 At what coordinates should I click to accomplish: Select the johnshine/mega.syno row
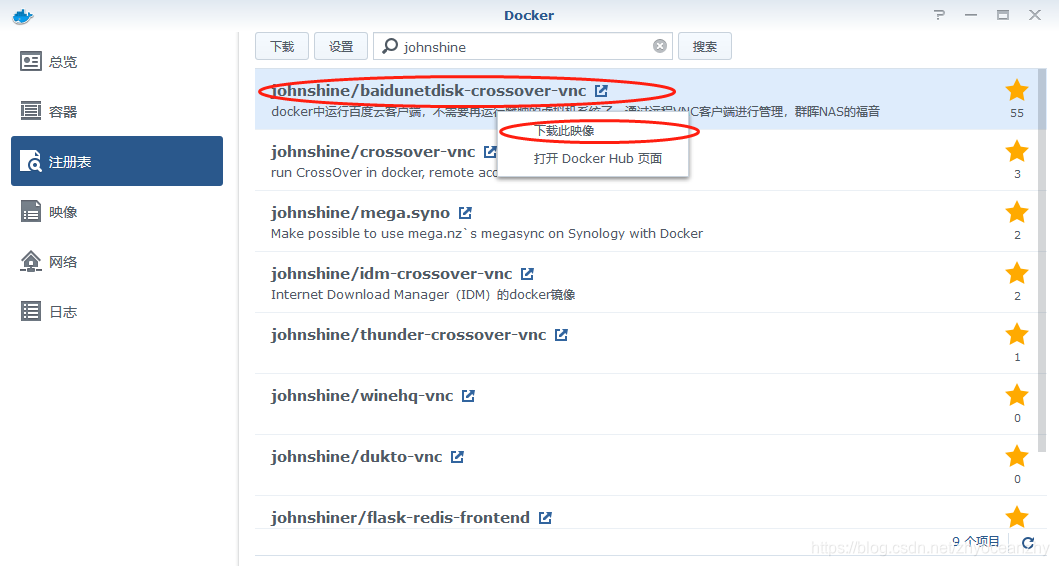point(646,222)
